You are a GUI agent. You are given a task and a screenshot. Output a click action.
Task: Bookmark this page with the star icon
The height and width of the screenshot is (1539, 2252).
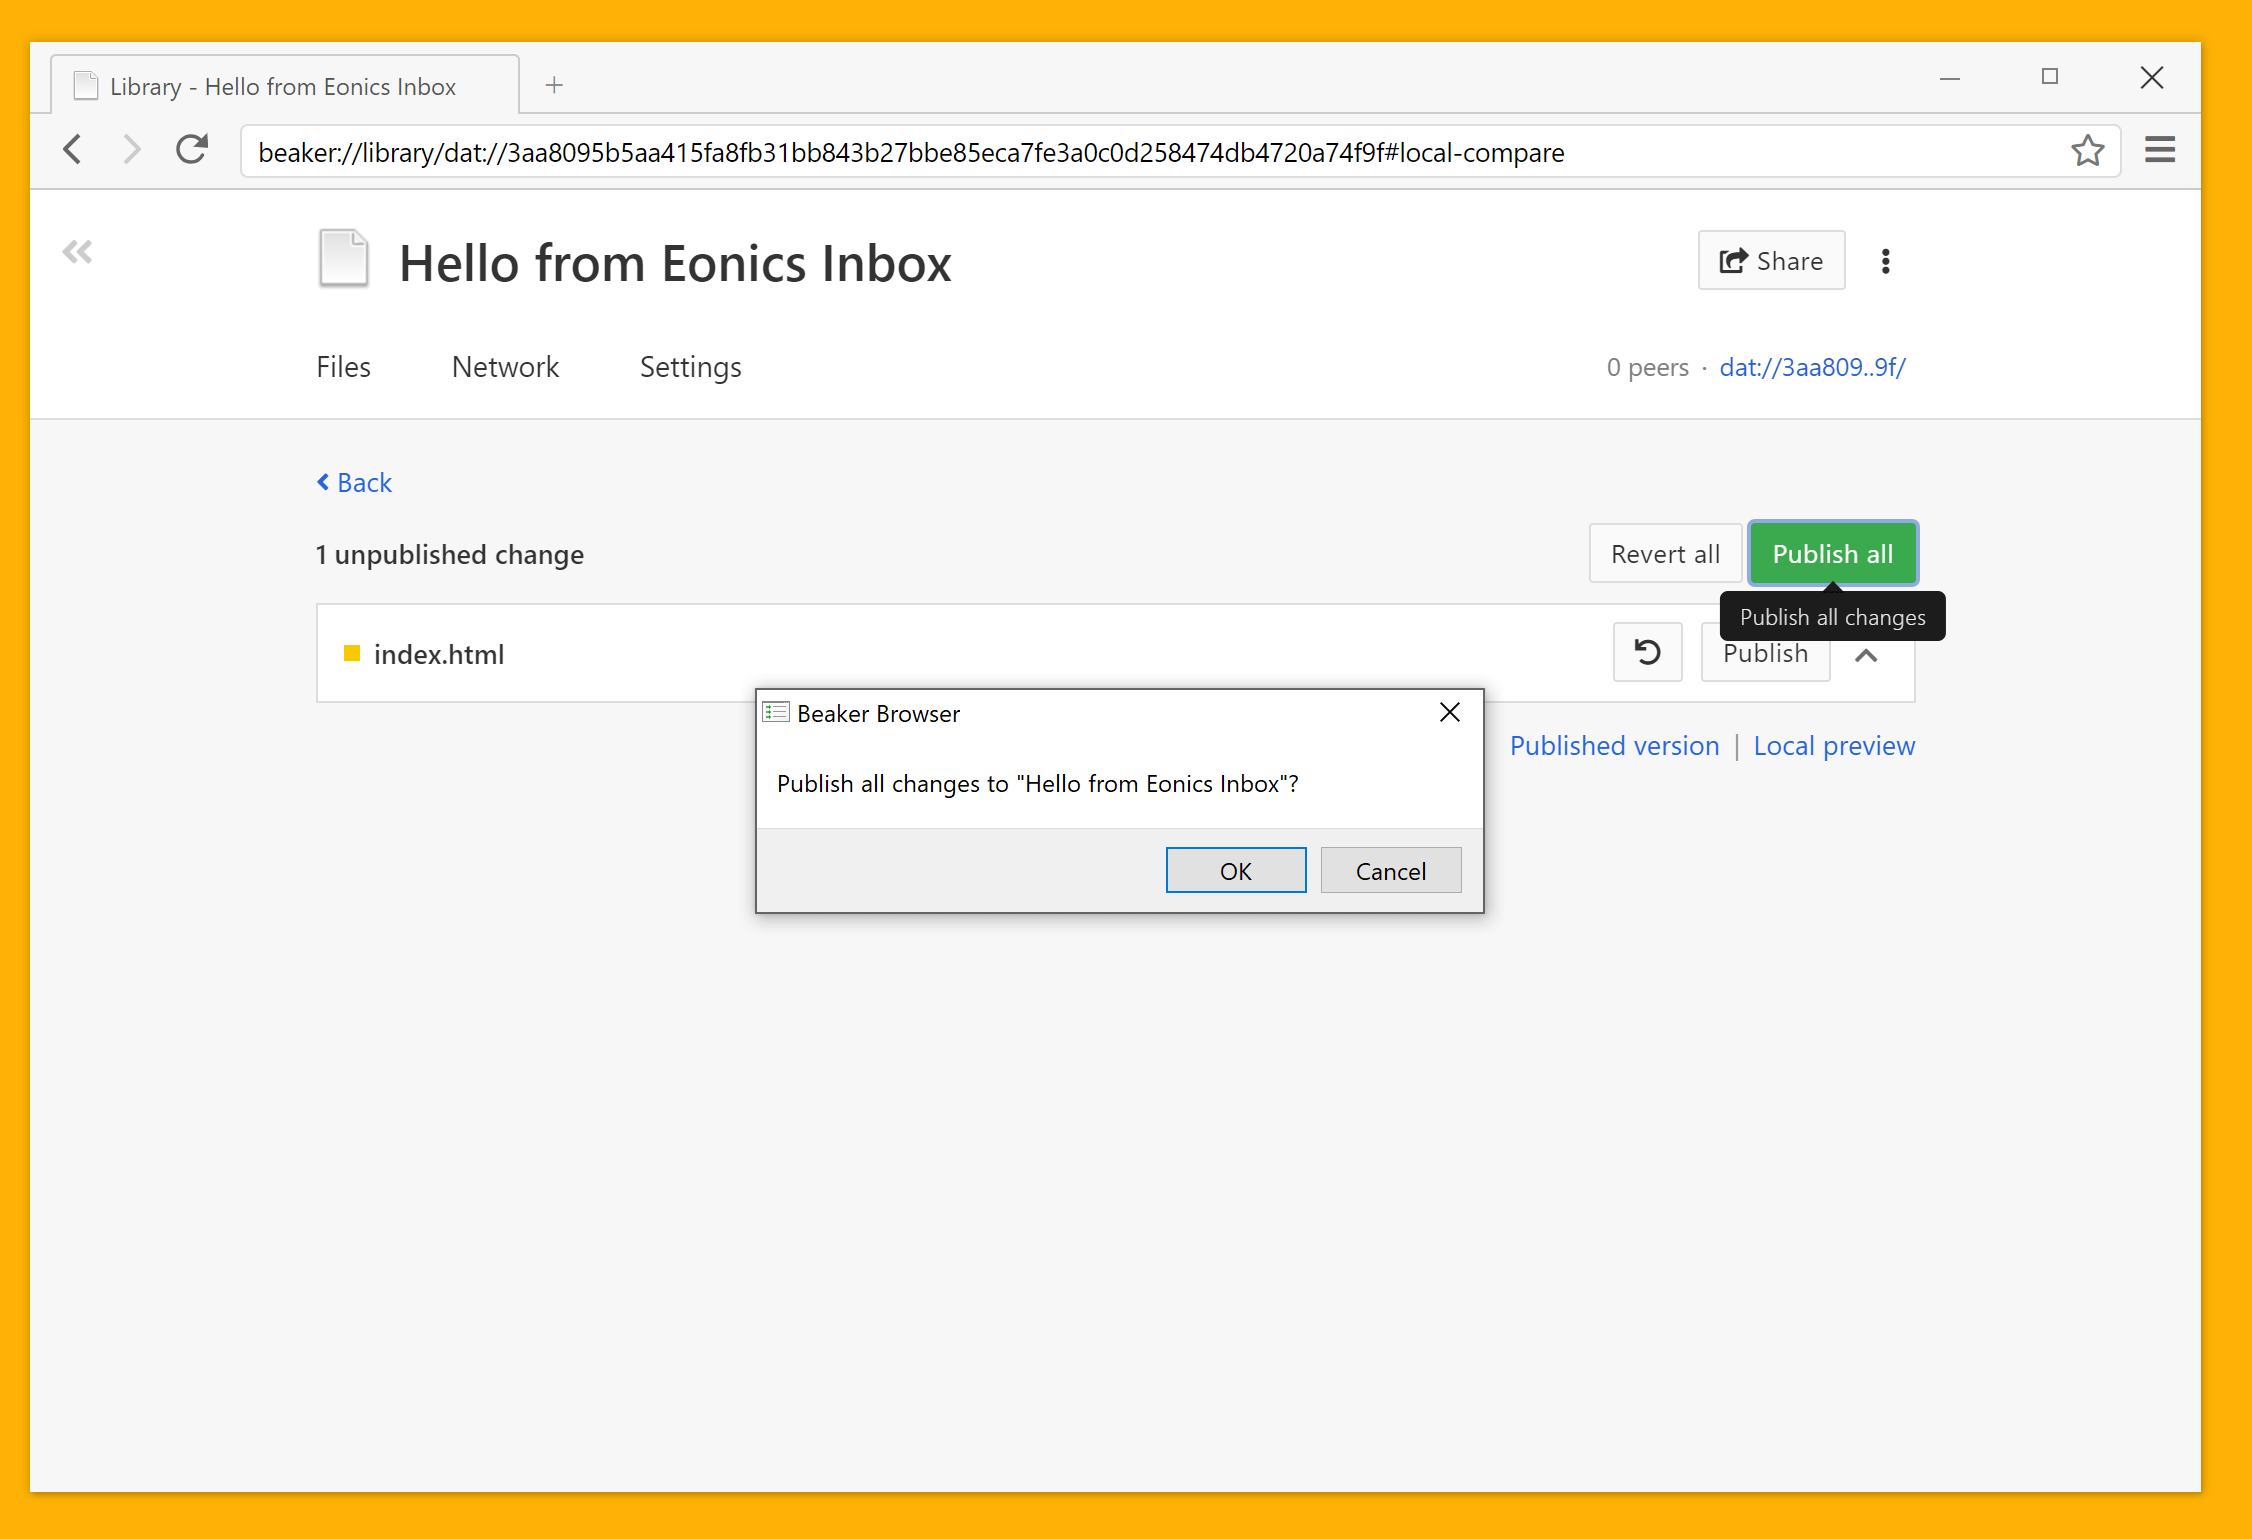[2087, 150]
